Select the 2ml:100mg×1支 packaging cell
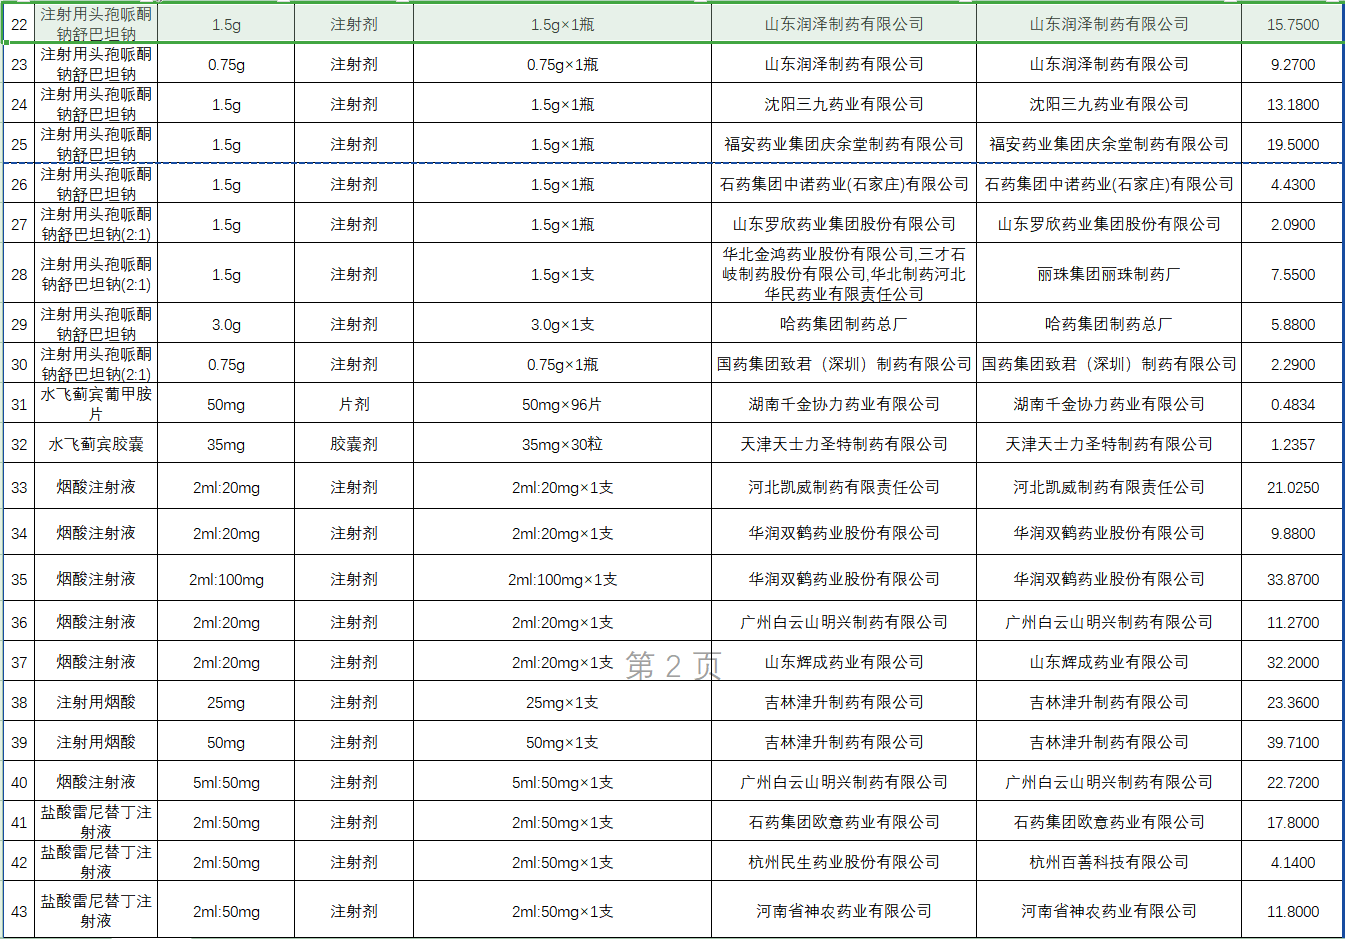 click(562, 579)
